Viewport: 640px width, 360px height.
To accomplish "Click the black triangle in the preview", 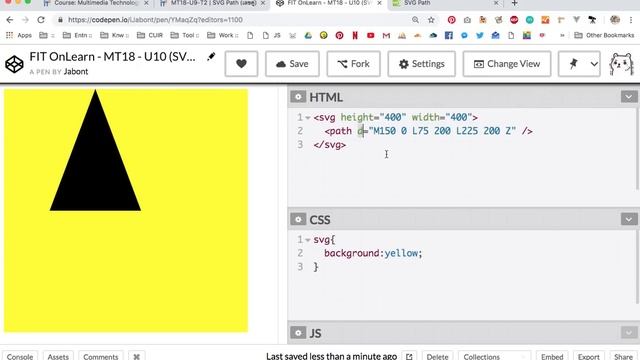I will [x=96, y=163].
